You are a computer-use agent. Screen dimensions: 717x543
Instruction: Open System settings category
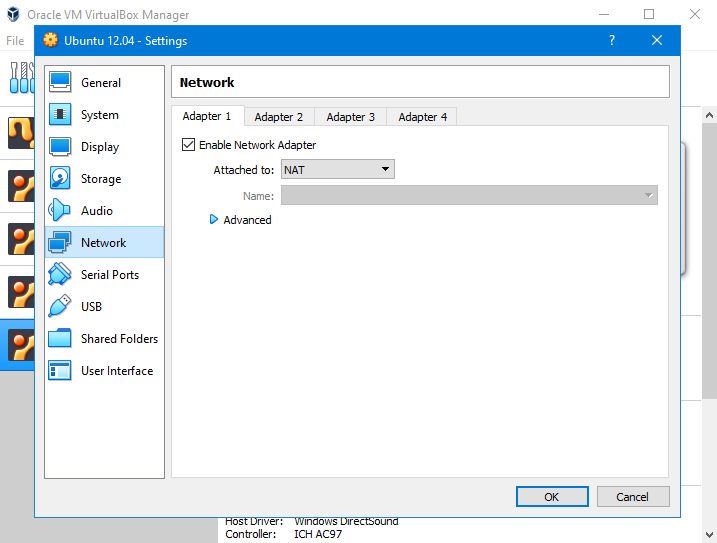point(105,114)
